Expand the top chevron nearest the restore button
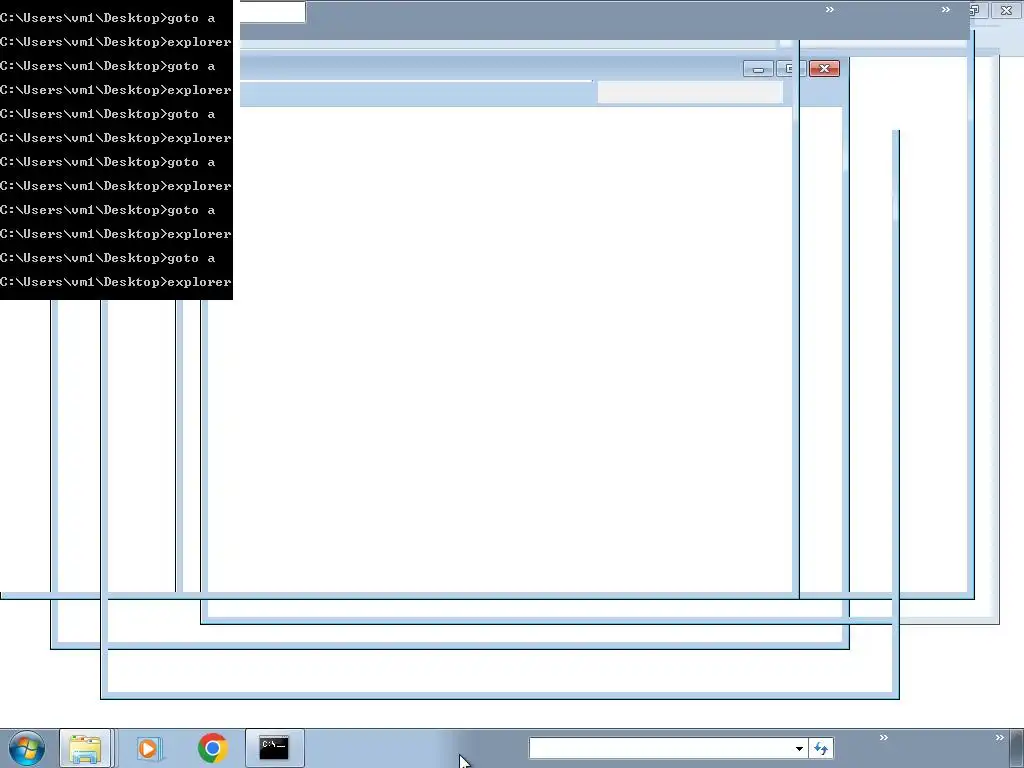 [946, 9]
